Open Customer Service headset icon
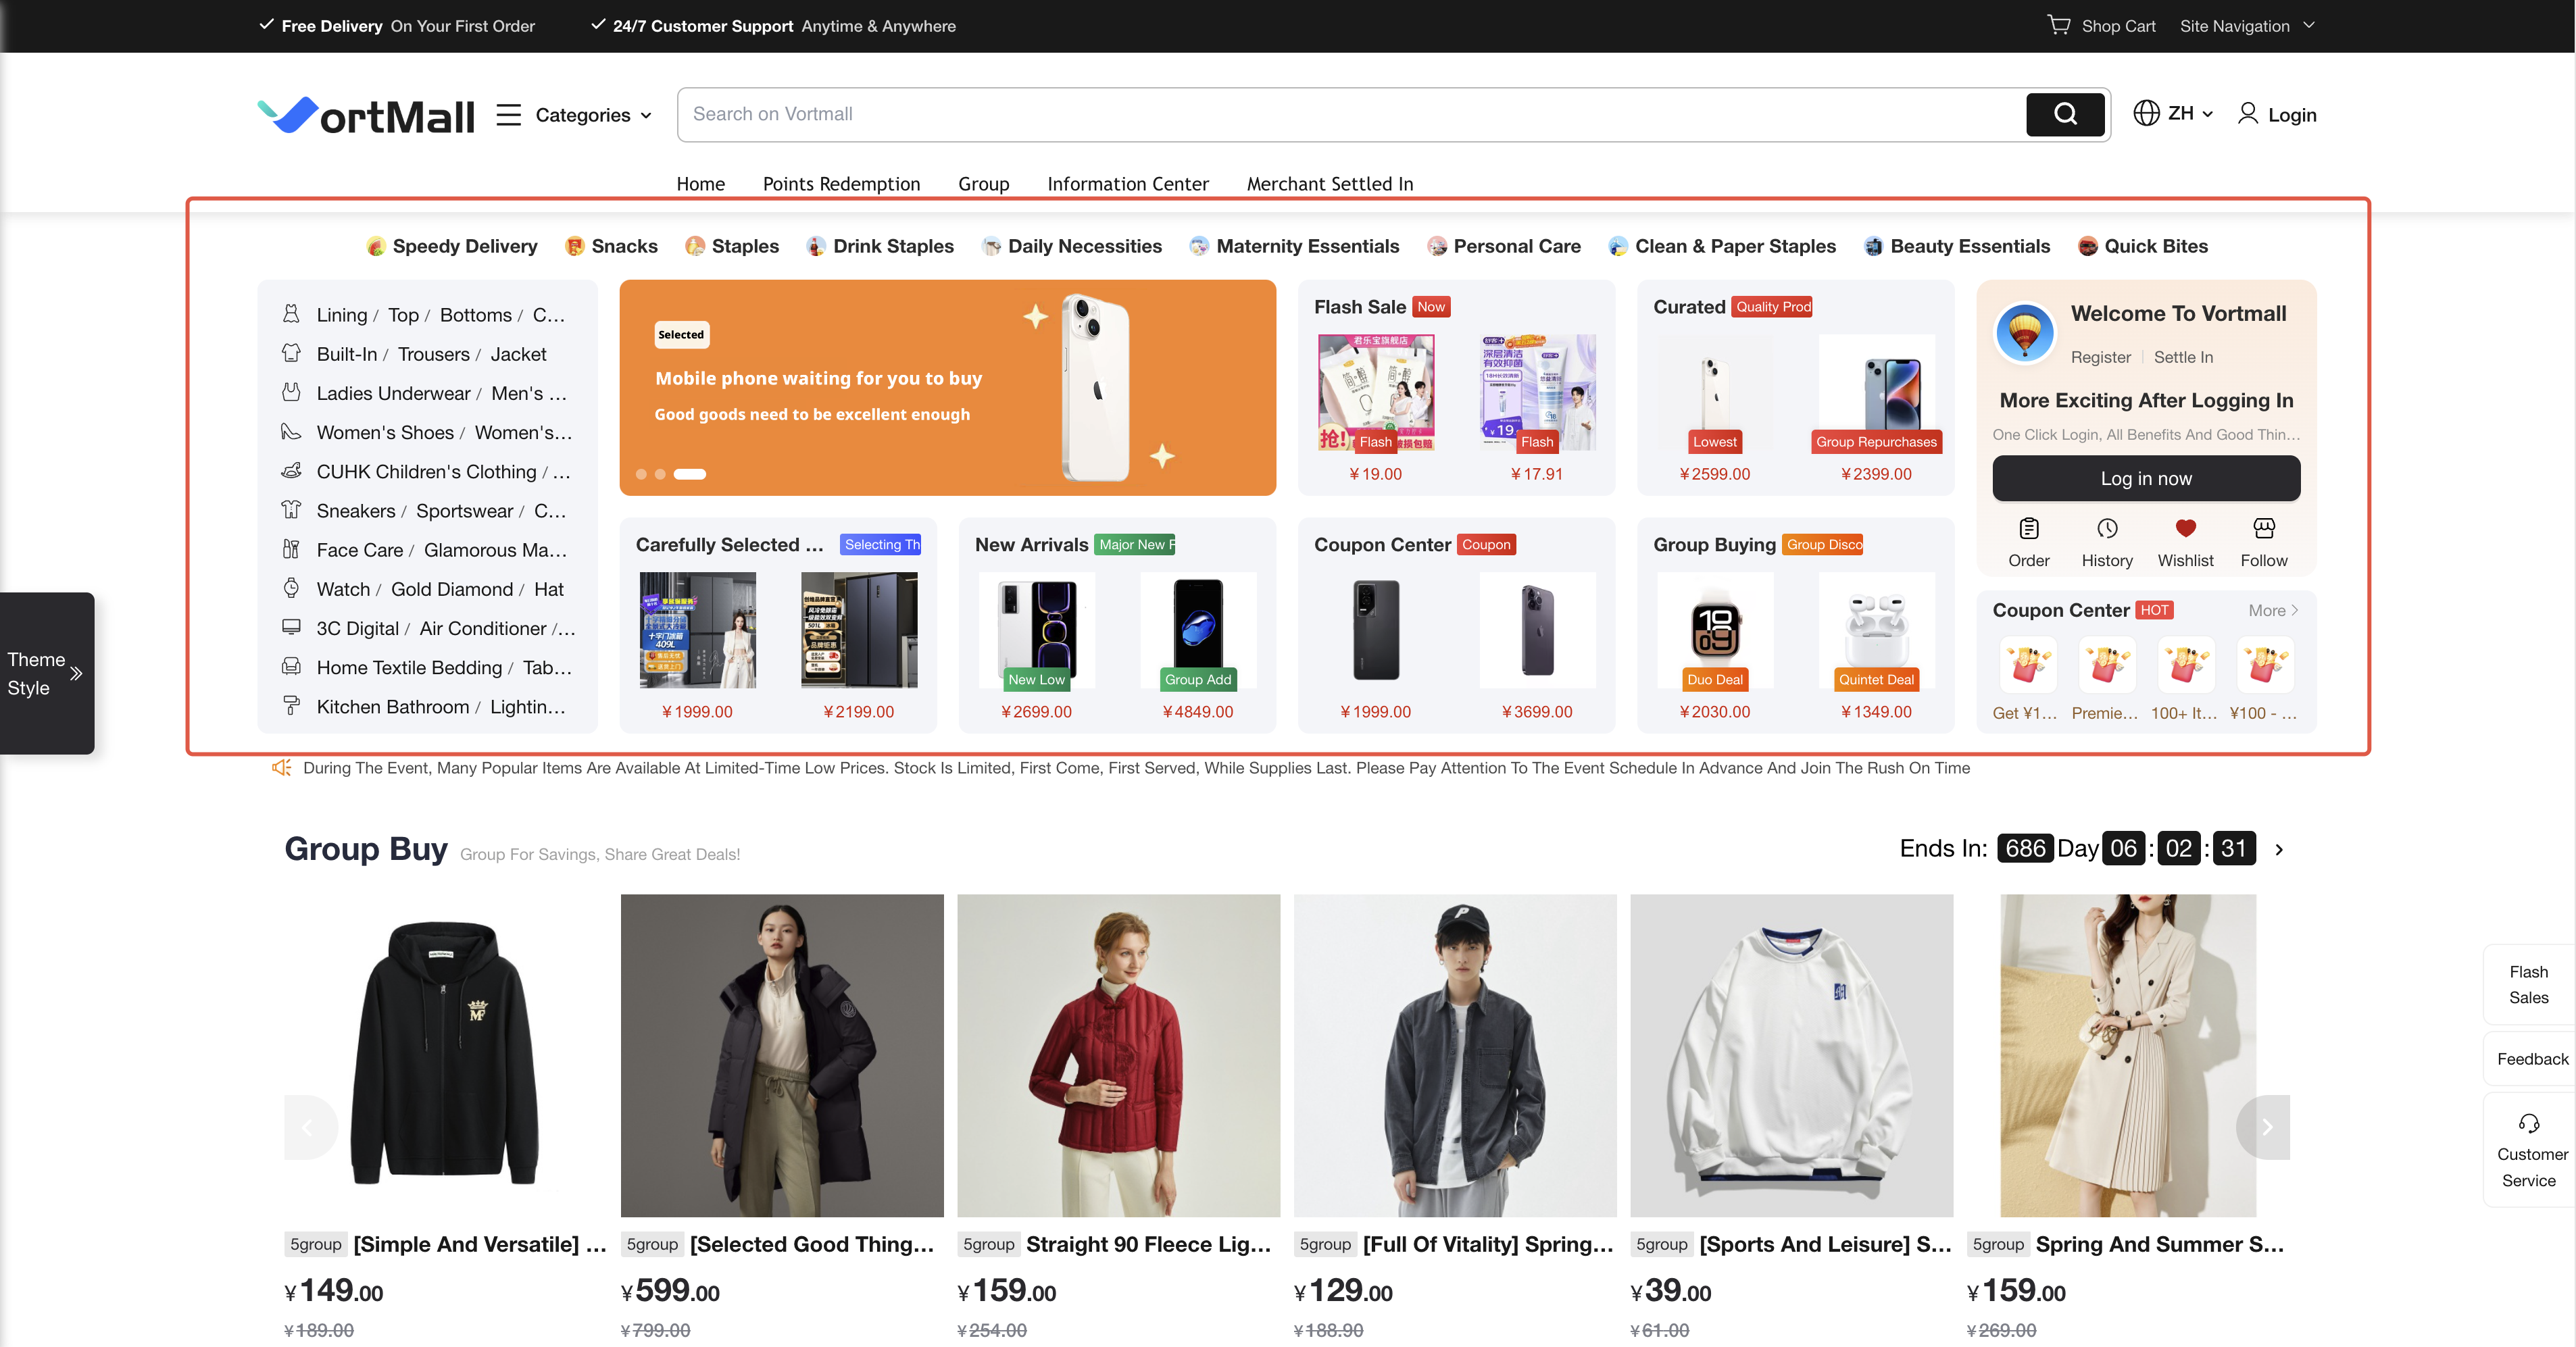This screenshot has height=1347, width=2576. click(2528, 1123)
